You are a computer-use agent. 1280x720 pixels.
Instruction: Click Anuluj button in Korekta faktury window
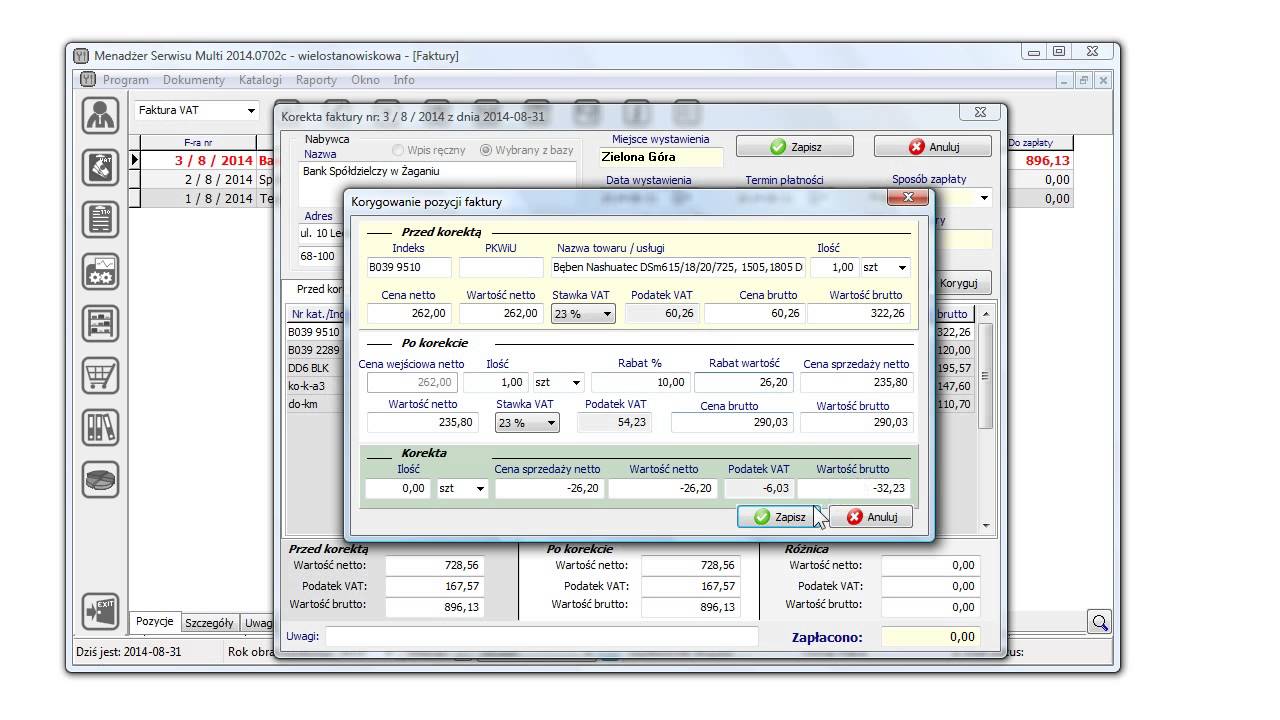coord(933,146)
